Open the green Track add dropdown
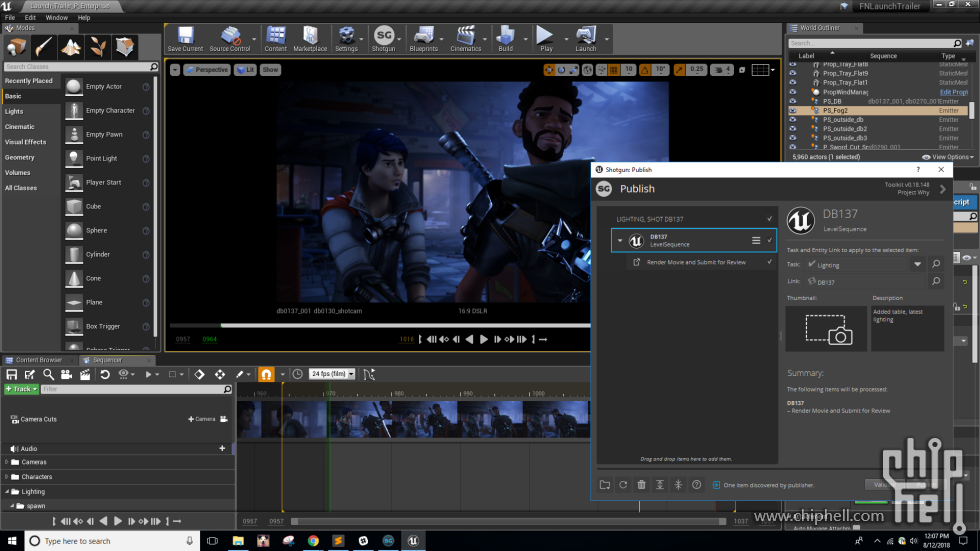Image resolution: width=980 pixels, height=551 pixels. (21, 389)
